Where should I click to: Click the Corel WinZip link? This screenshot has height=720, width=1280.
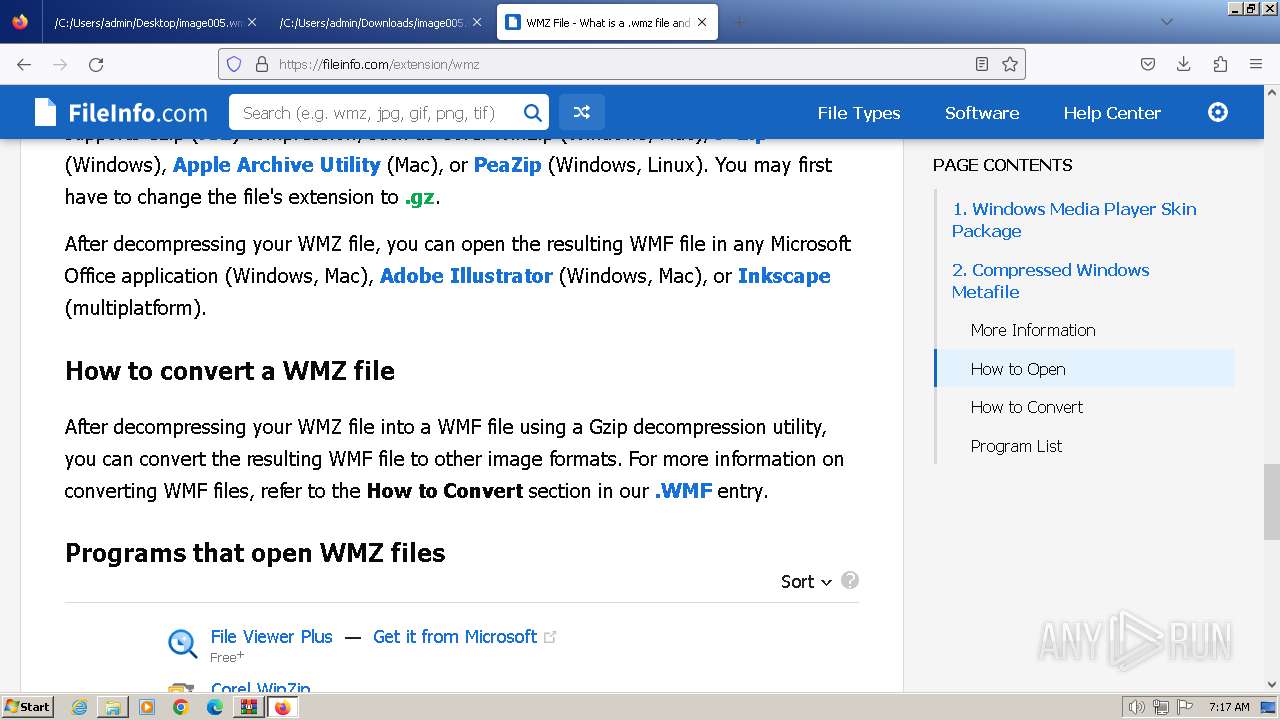(260, 689)
